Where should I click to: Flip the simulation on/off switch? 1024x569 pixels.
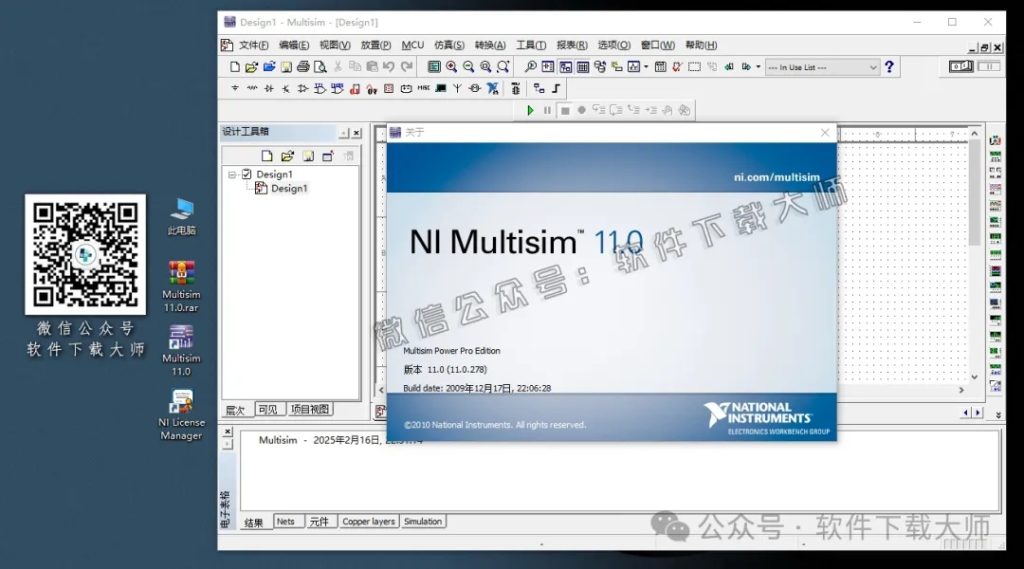(x=961, y=67)
